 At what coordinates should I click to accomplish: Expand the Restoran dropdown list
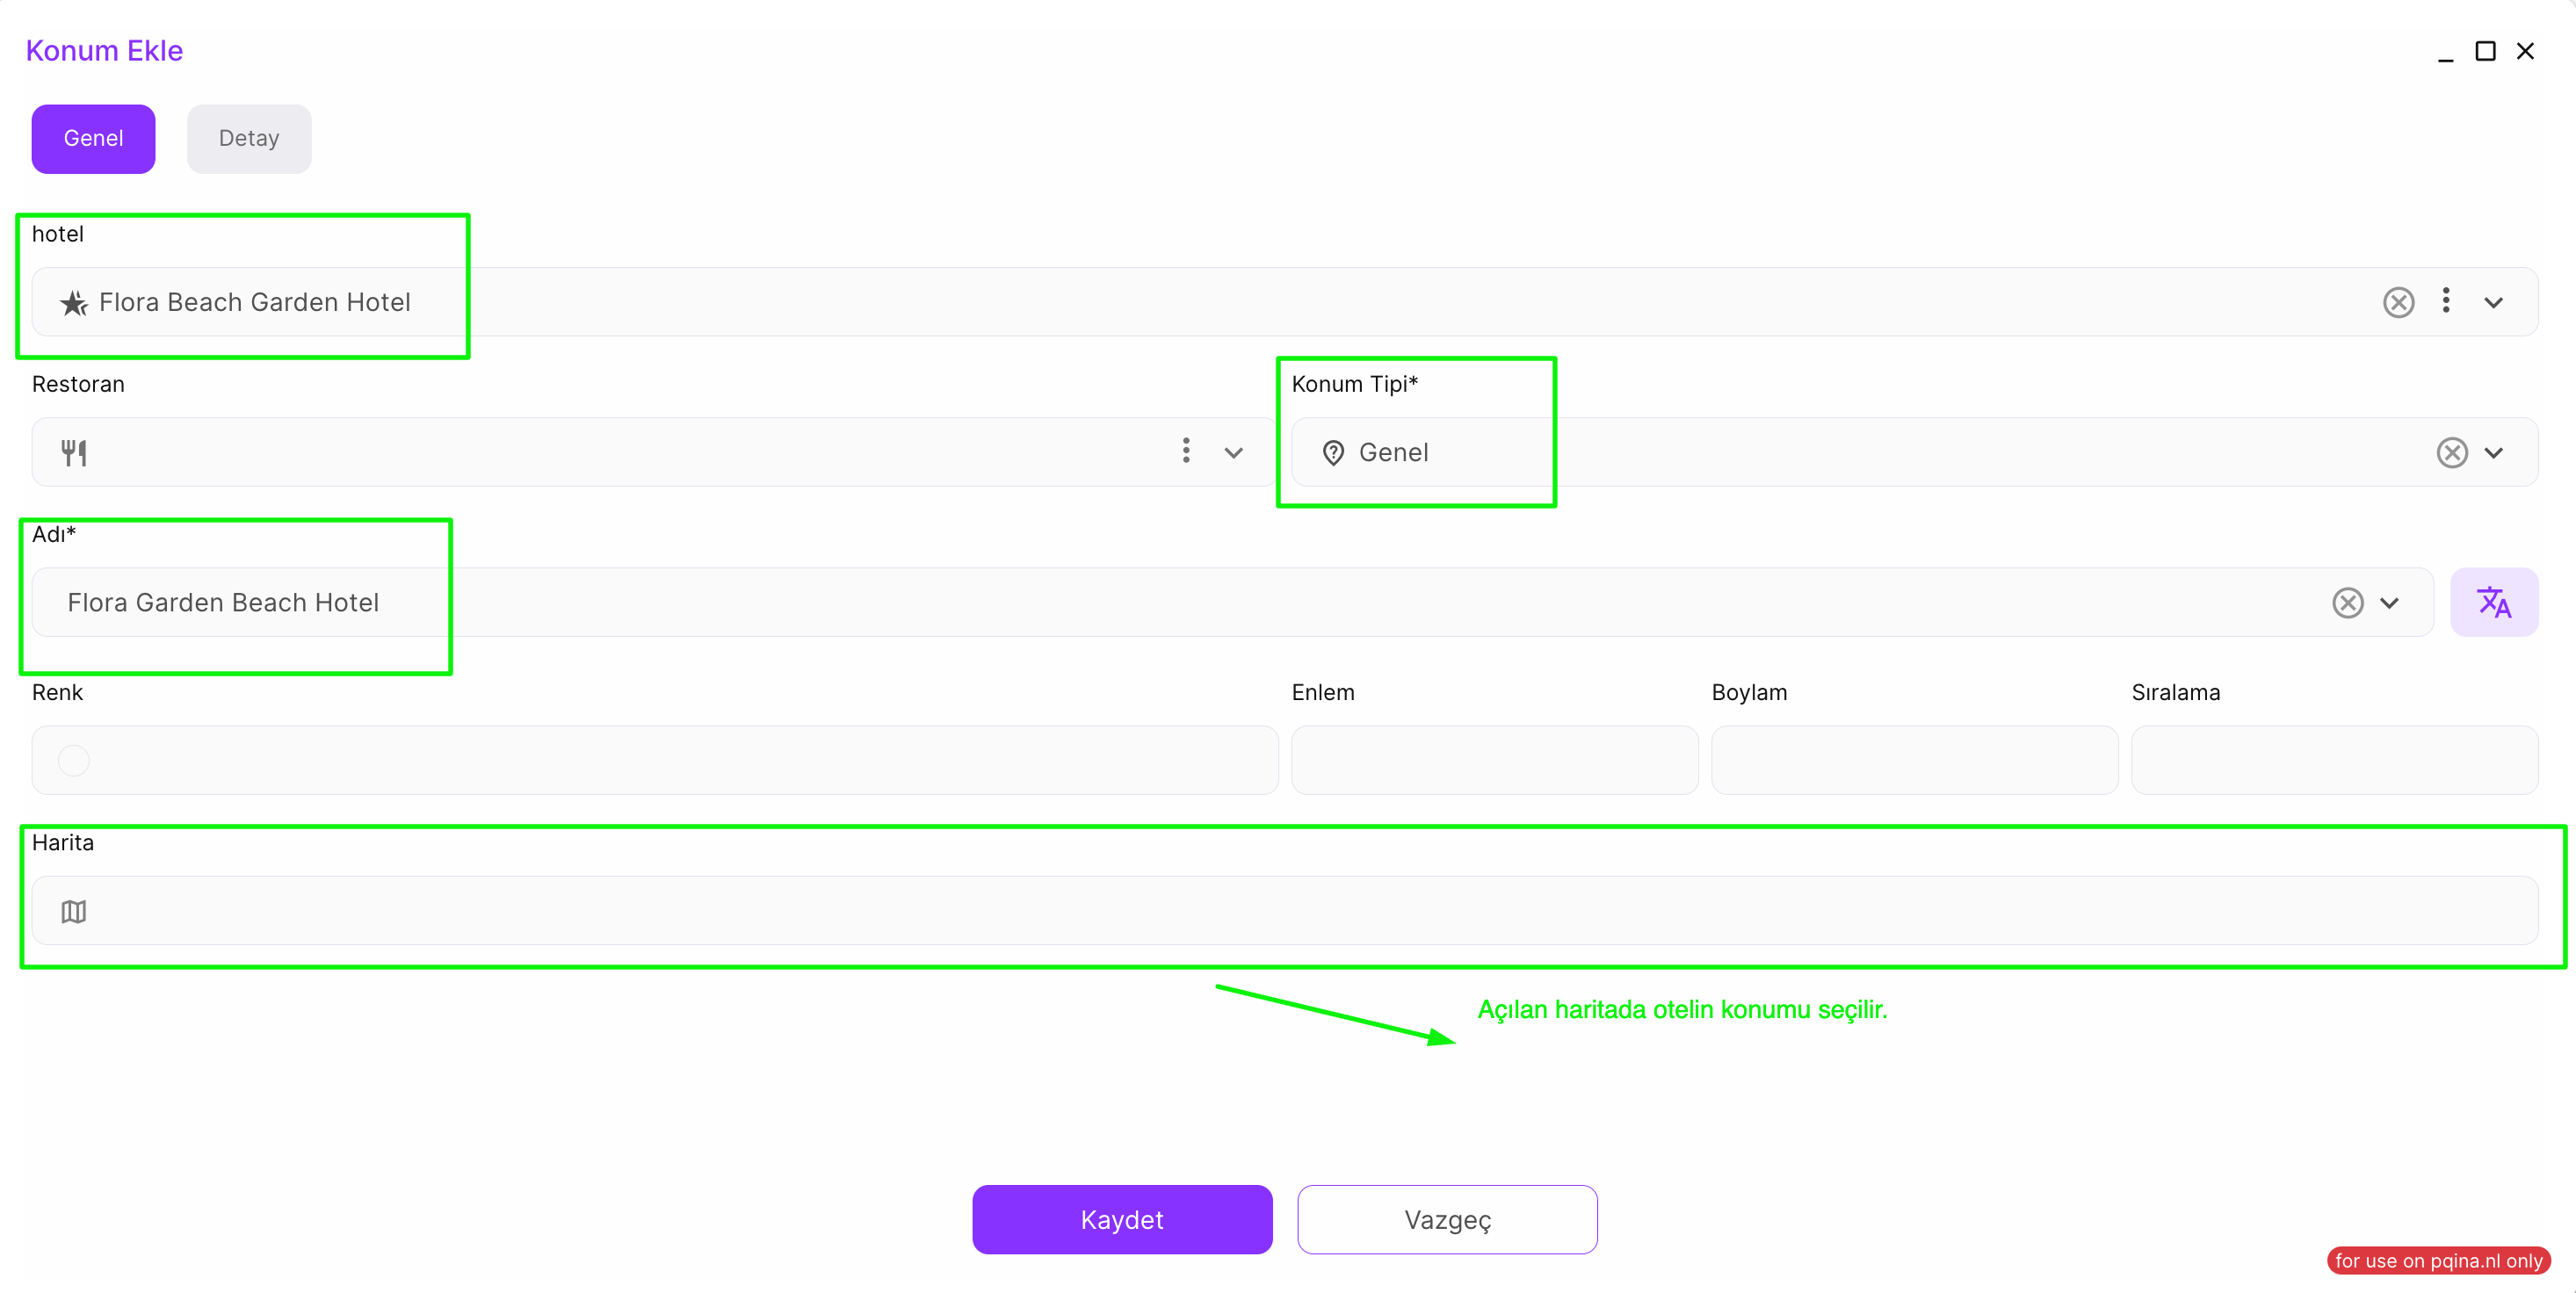click(x=1234, y=453)
